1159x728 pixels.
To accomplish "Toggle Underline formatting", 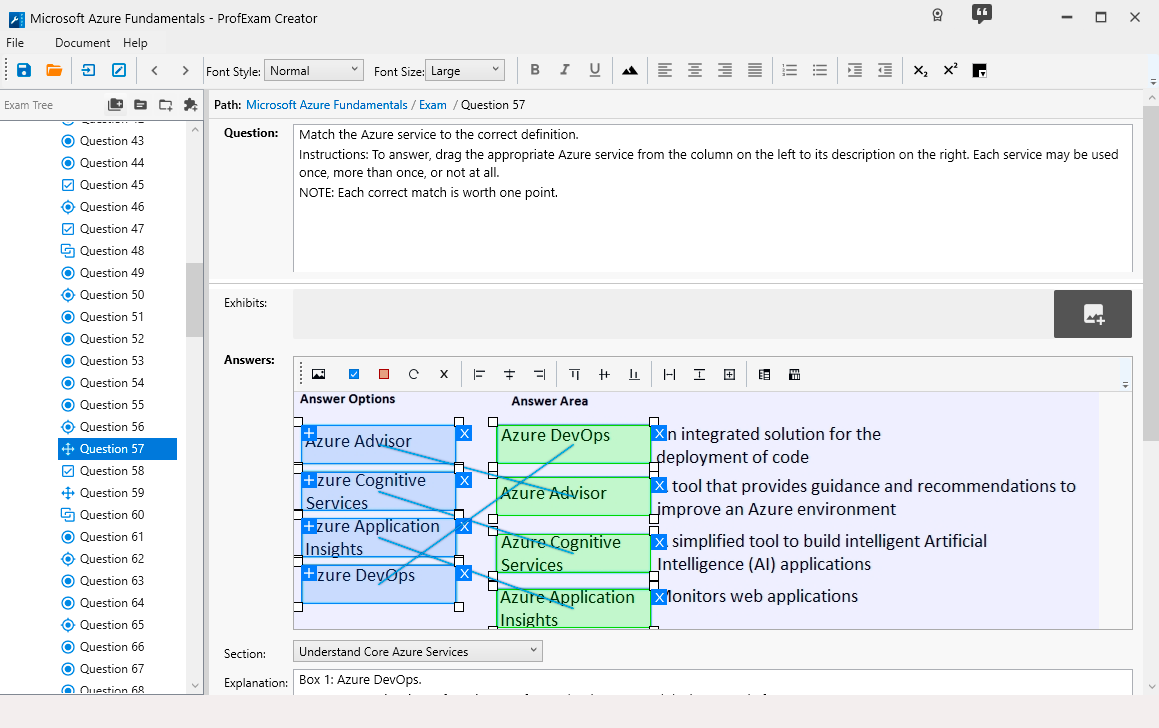I will click(595, 70).
